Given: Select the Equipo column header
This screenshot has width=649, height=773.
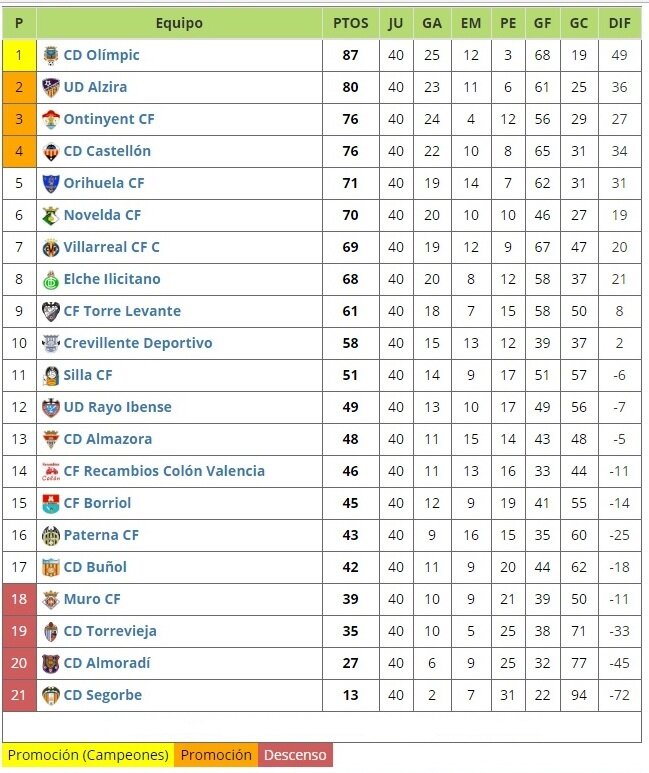Looking at the screenshot, I should (180, 23).
